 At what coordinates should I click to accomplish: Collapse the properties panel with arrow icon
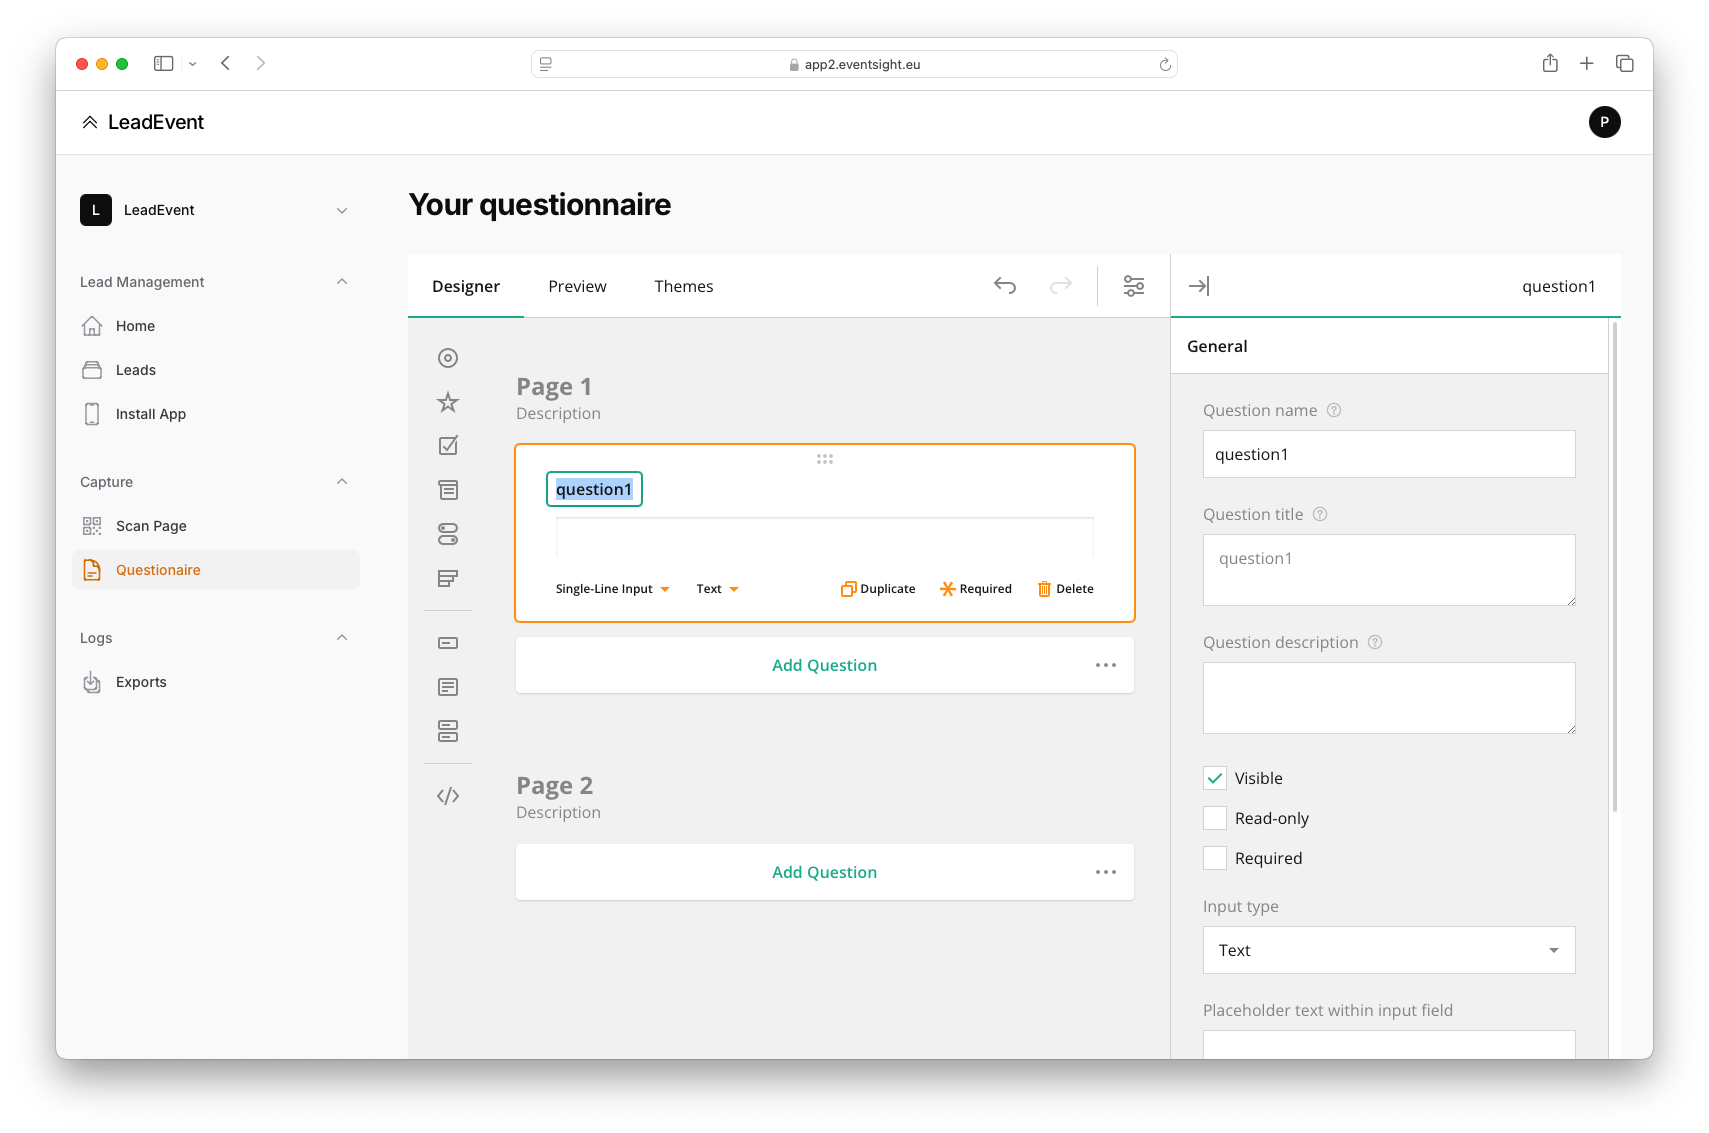[1198, 286]
